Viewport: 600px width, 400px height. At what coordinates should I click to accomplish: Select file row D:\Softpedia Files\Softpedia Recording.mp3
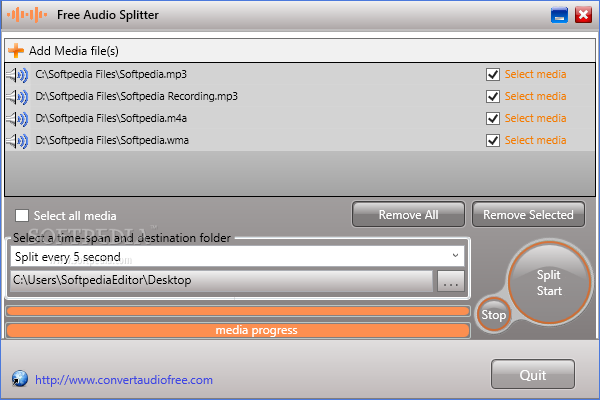(300, 96)
